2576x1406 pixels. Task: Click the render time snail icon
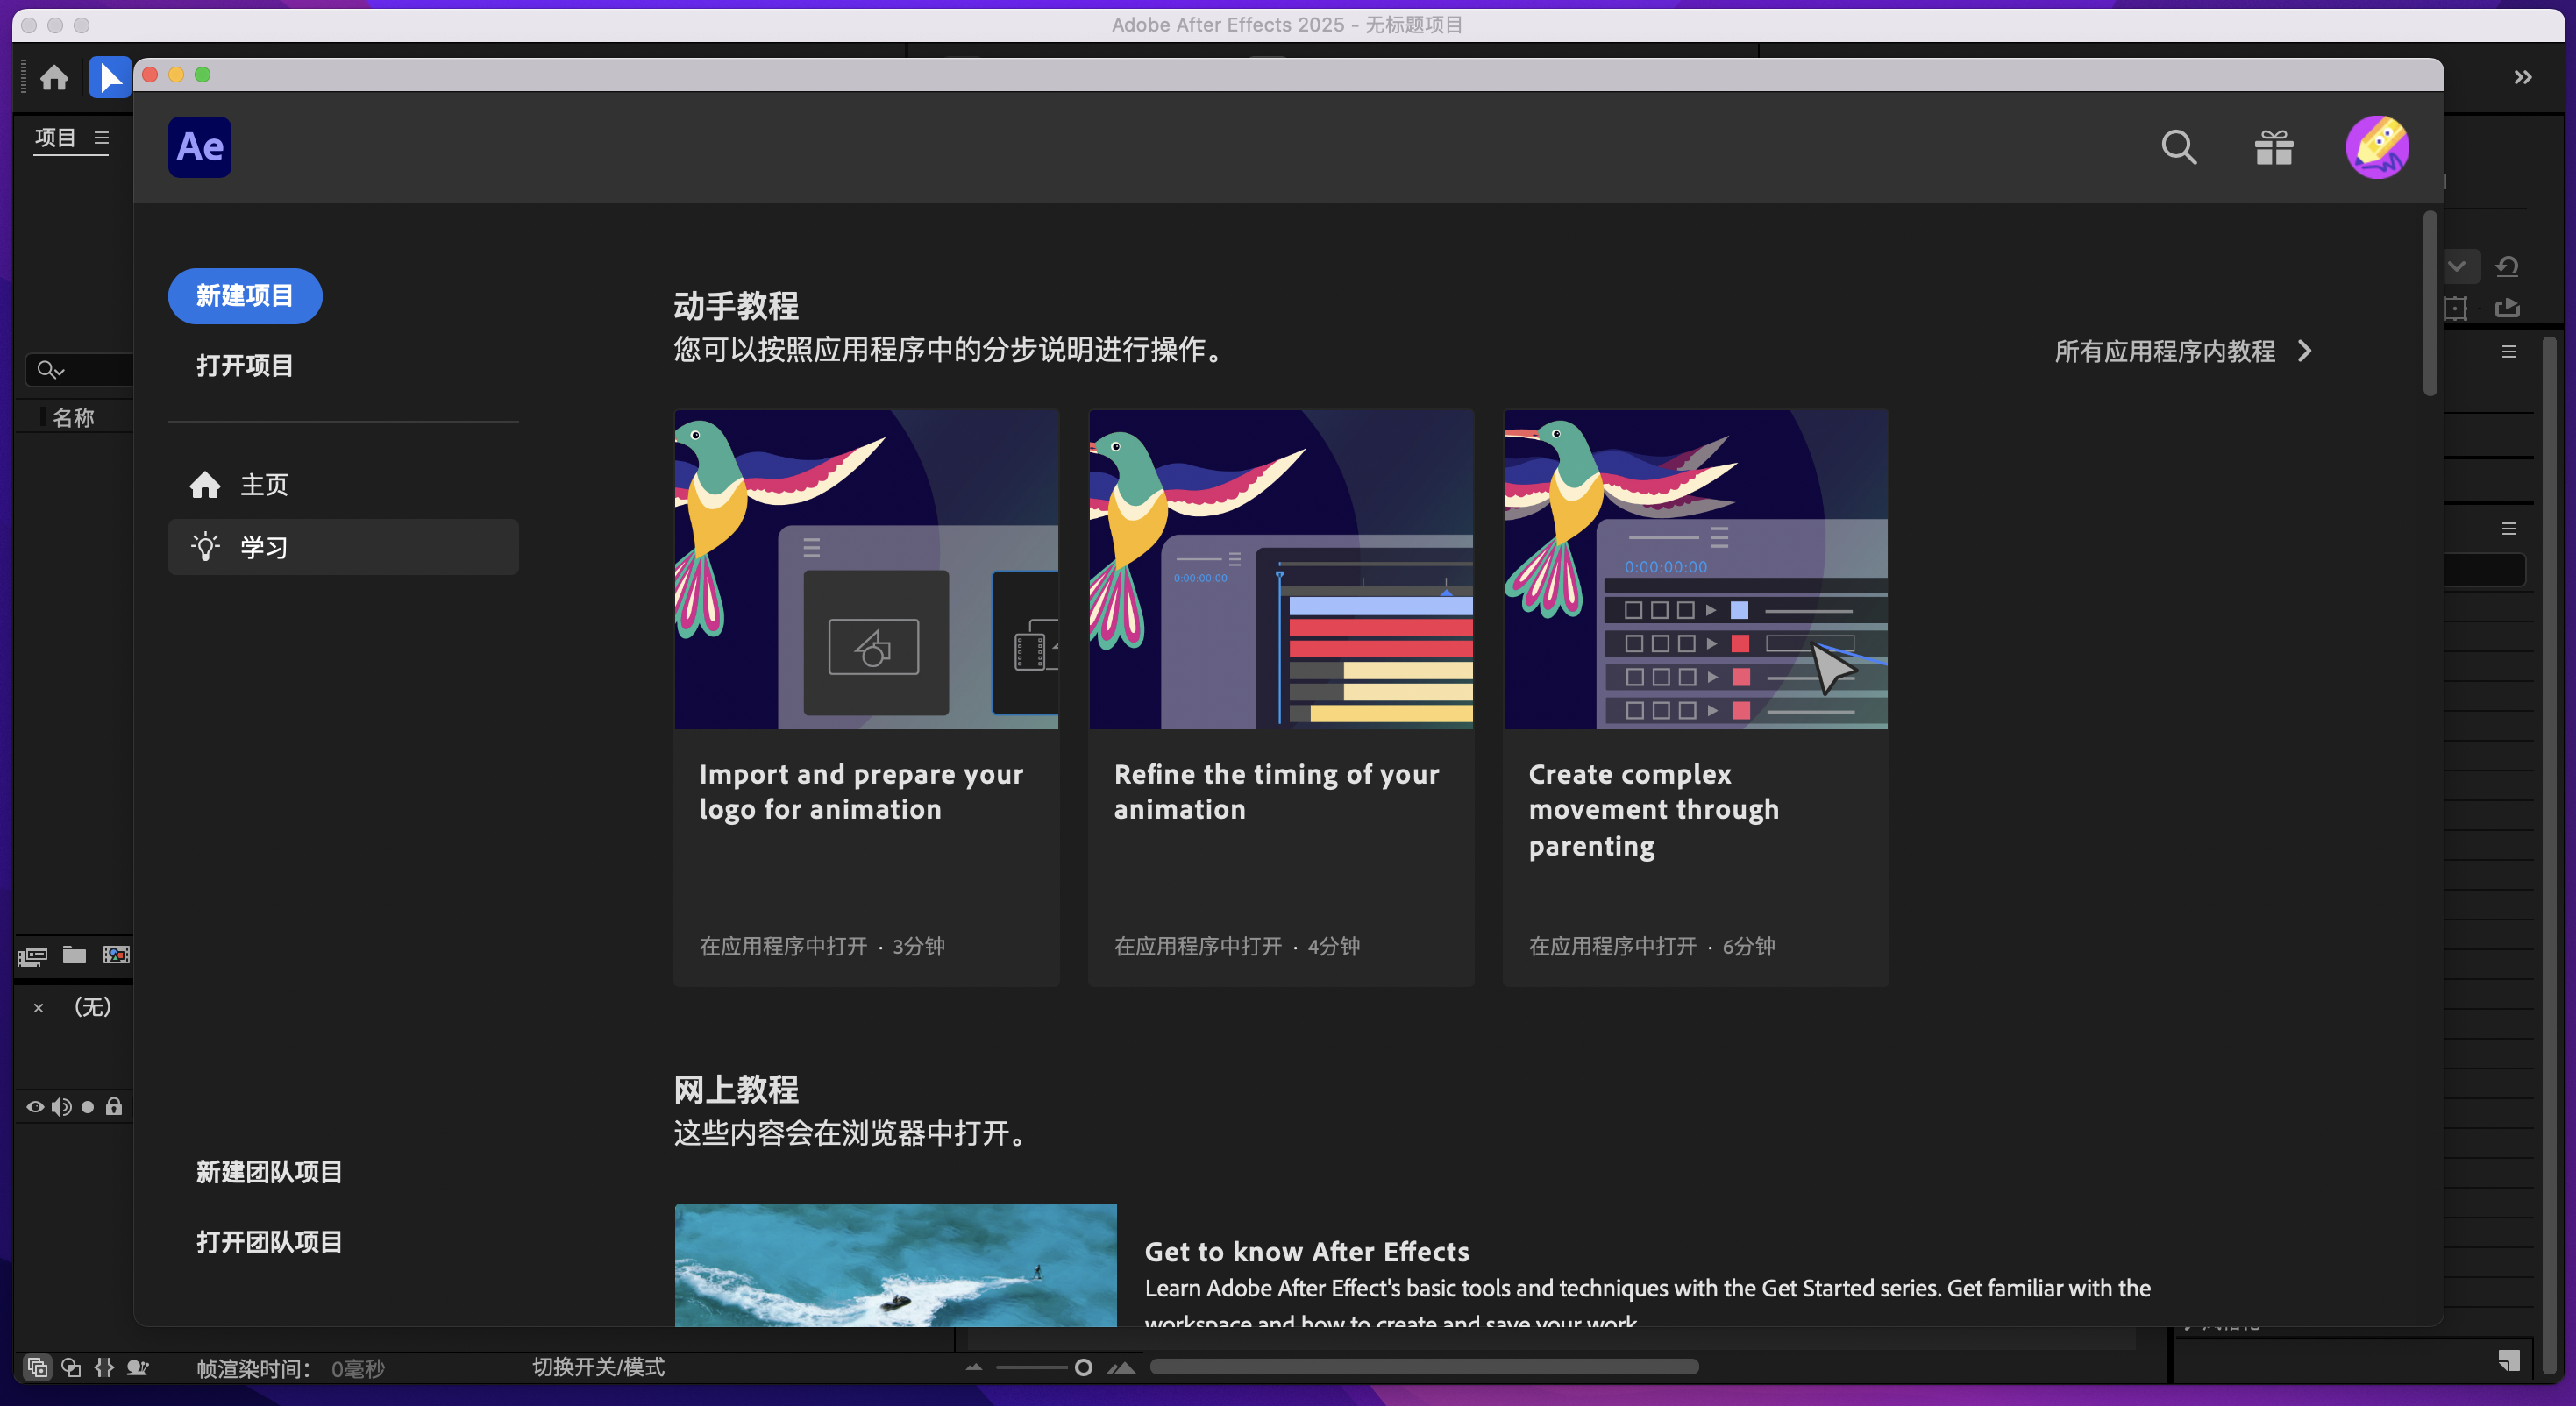138,1367
